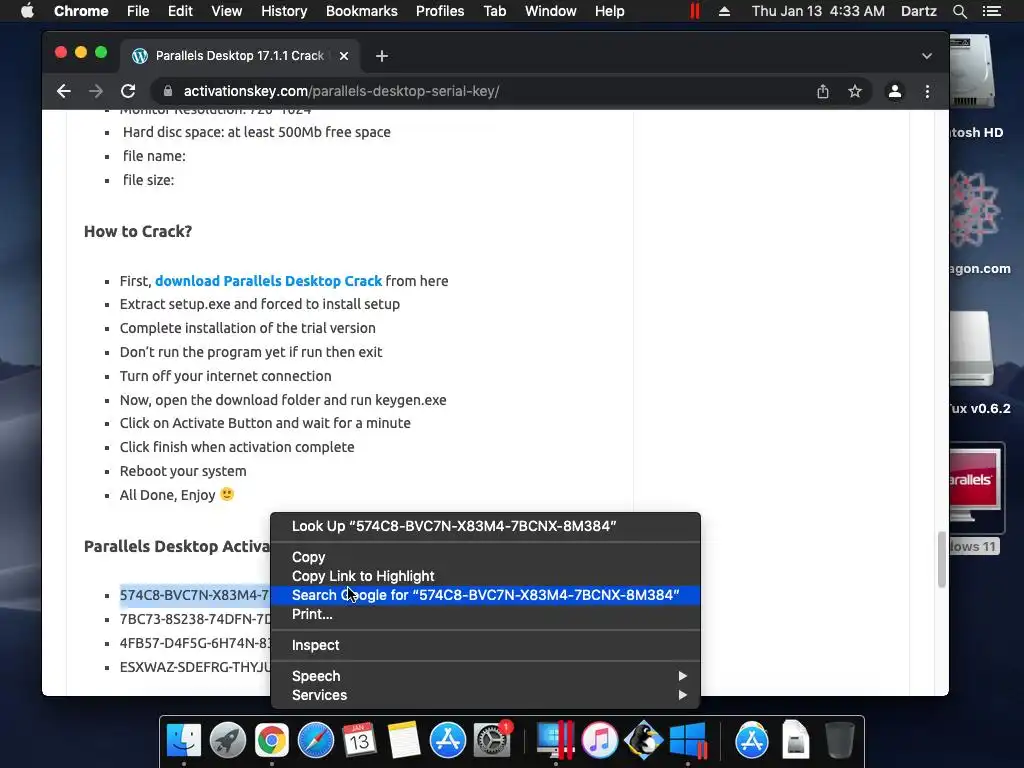Close the Parallels Desktop 17.1.1 Crack tab
This screenshot has height=768, width=1024.
344,56
